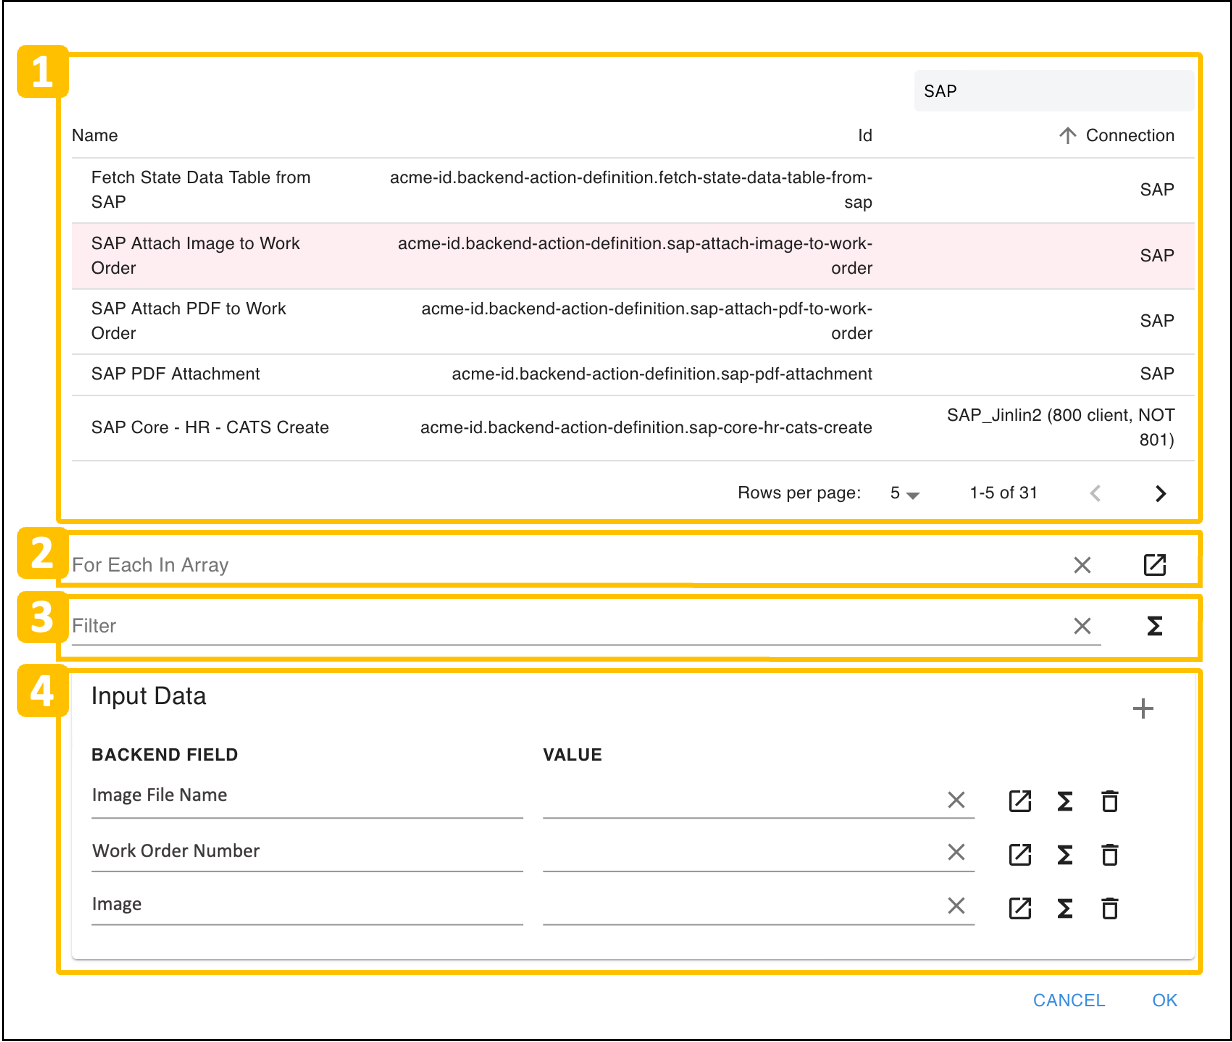Open the Rows per page dropdown
This screenshot has height=1042, width=1232.
904,493
